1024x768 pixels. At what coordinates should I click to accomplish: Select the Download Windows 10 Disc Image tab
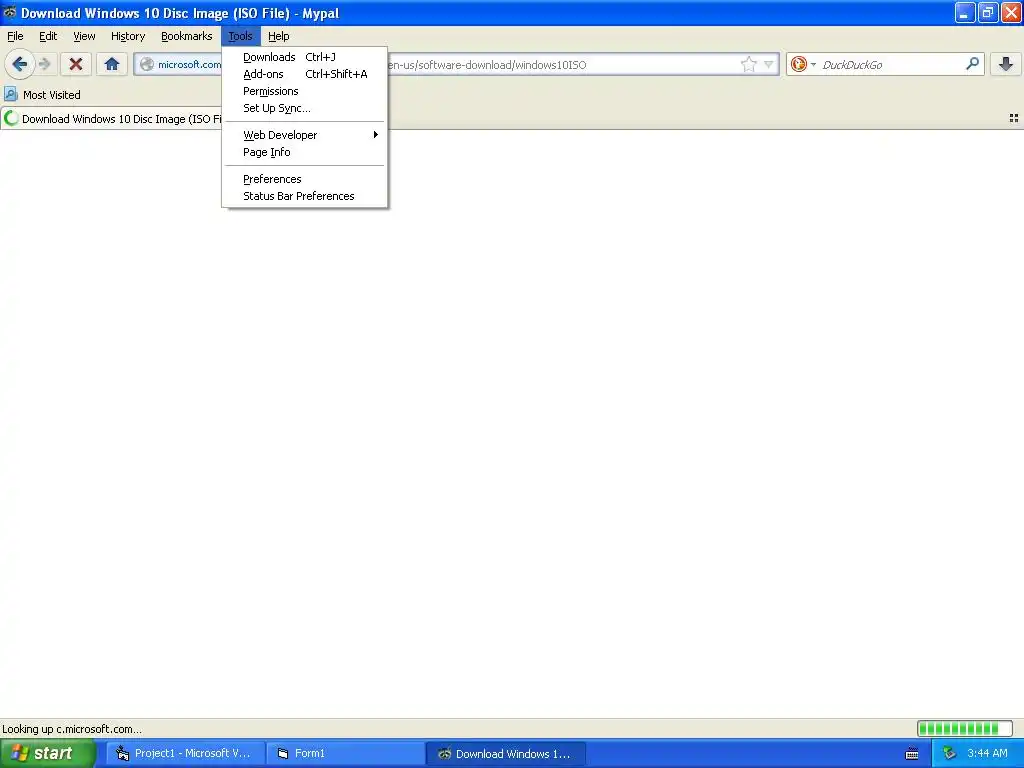click(x=112, y=119)
